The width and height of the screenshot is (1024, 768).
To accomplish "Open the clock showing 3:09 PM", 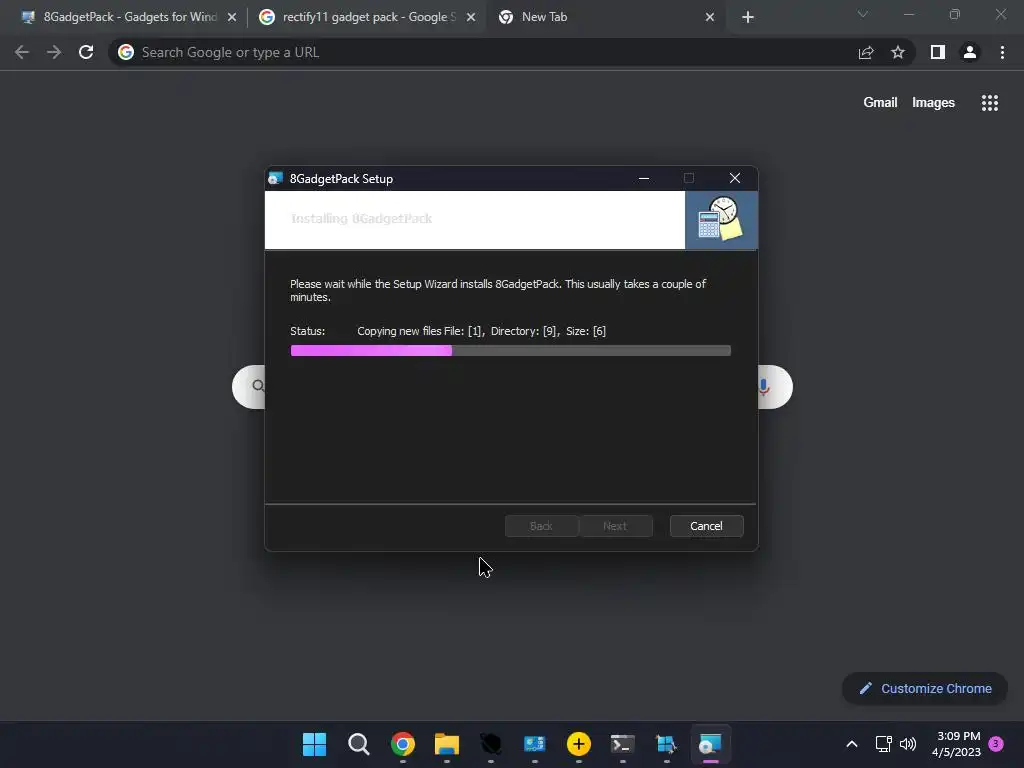I will point(956,744).
